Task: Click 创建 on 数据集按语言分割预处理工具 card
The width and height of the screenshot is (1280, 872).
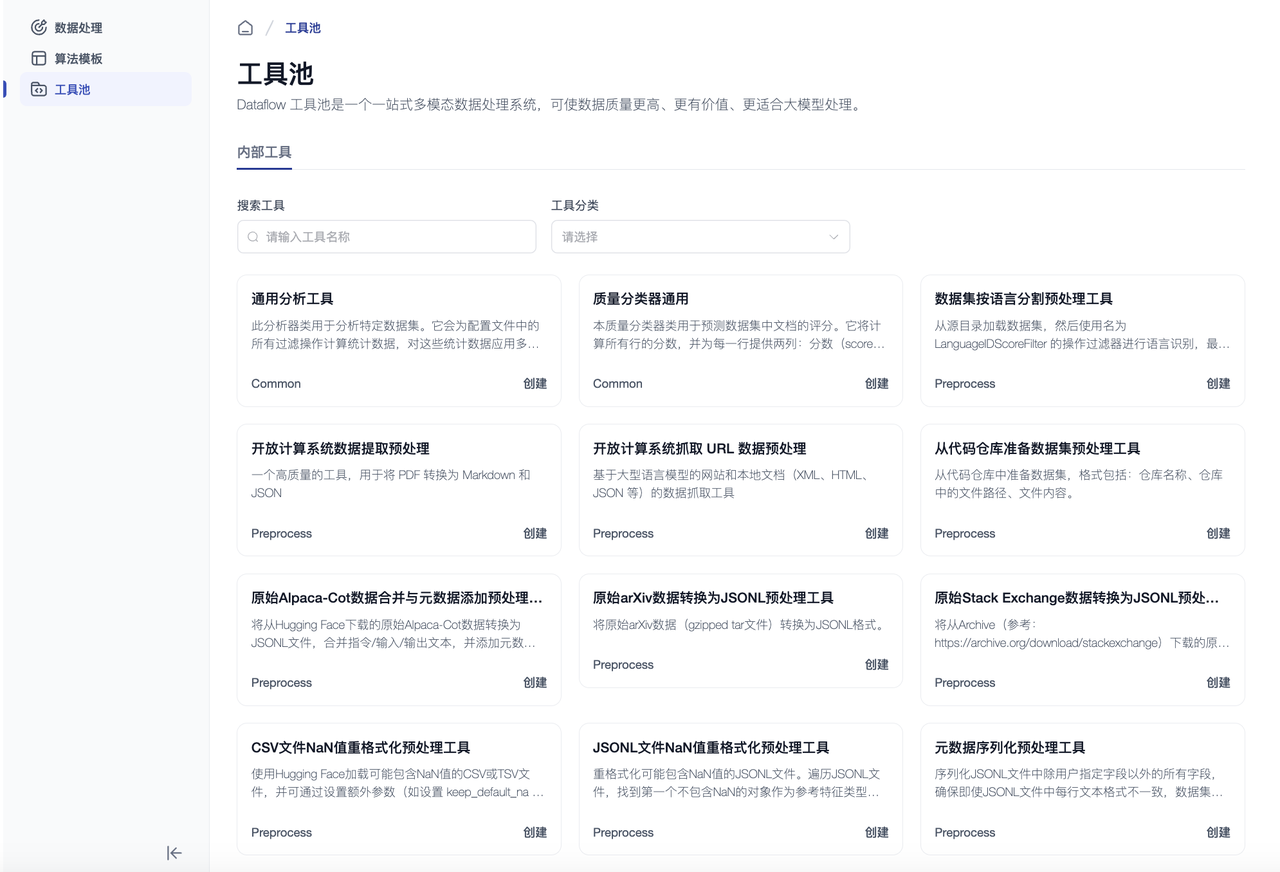Action: coord(1218,383)
